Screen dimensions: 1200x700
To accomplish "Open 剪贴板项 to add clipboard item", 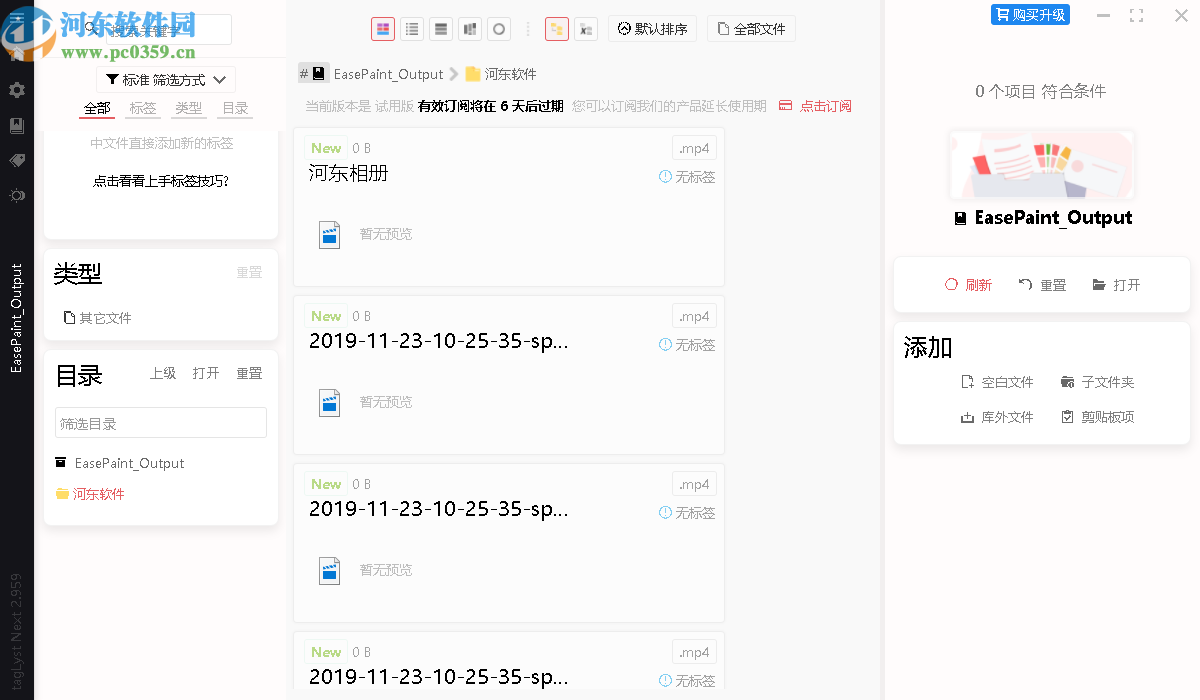I will [1096, 417].
